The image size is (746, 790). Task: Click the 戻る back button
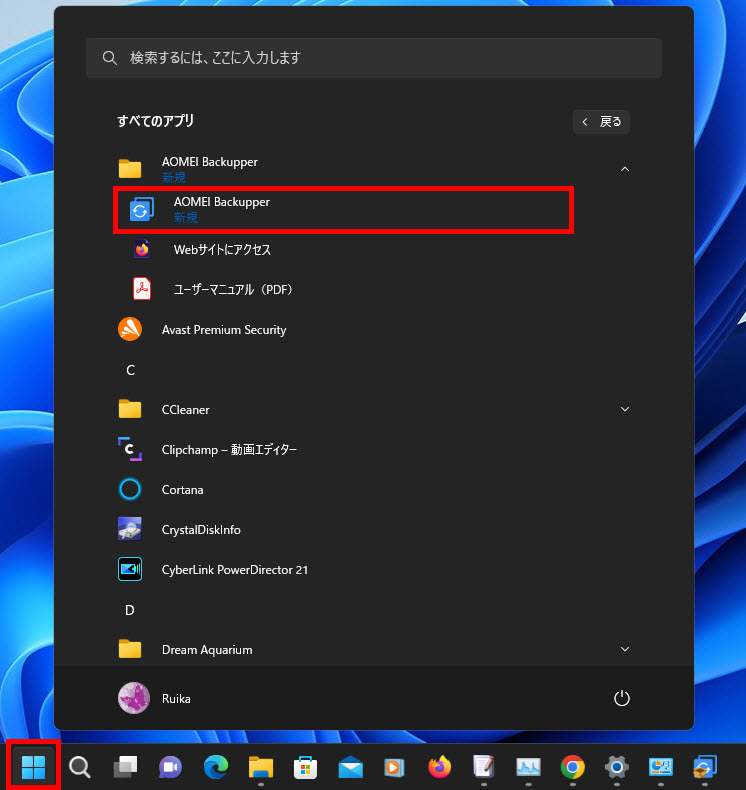(601, 122)
